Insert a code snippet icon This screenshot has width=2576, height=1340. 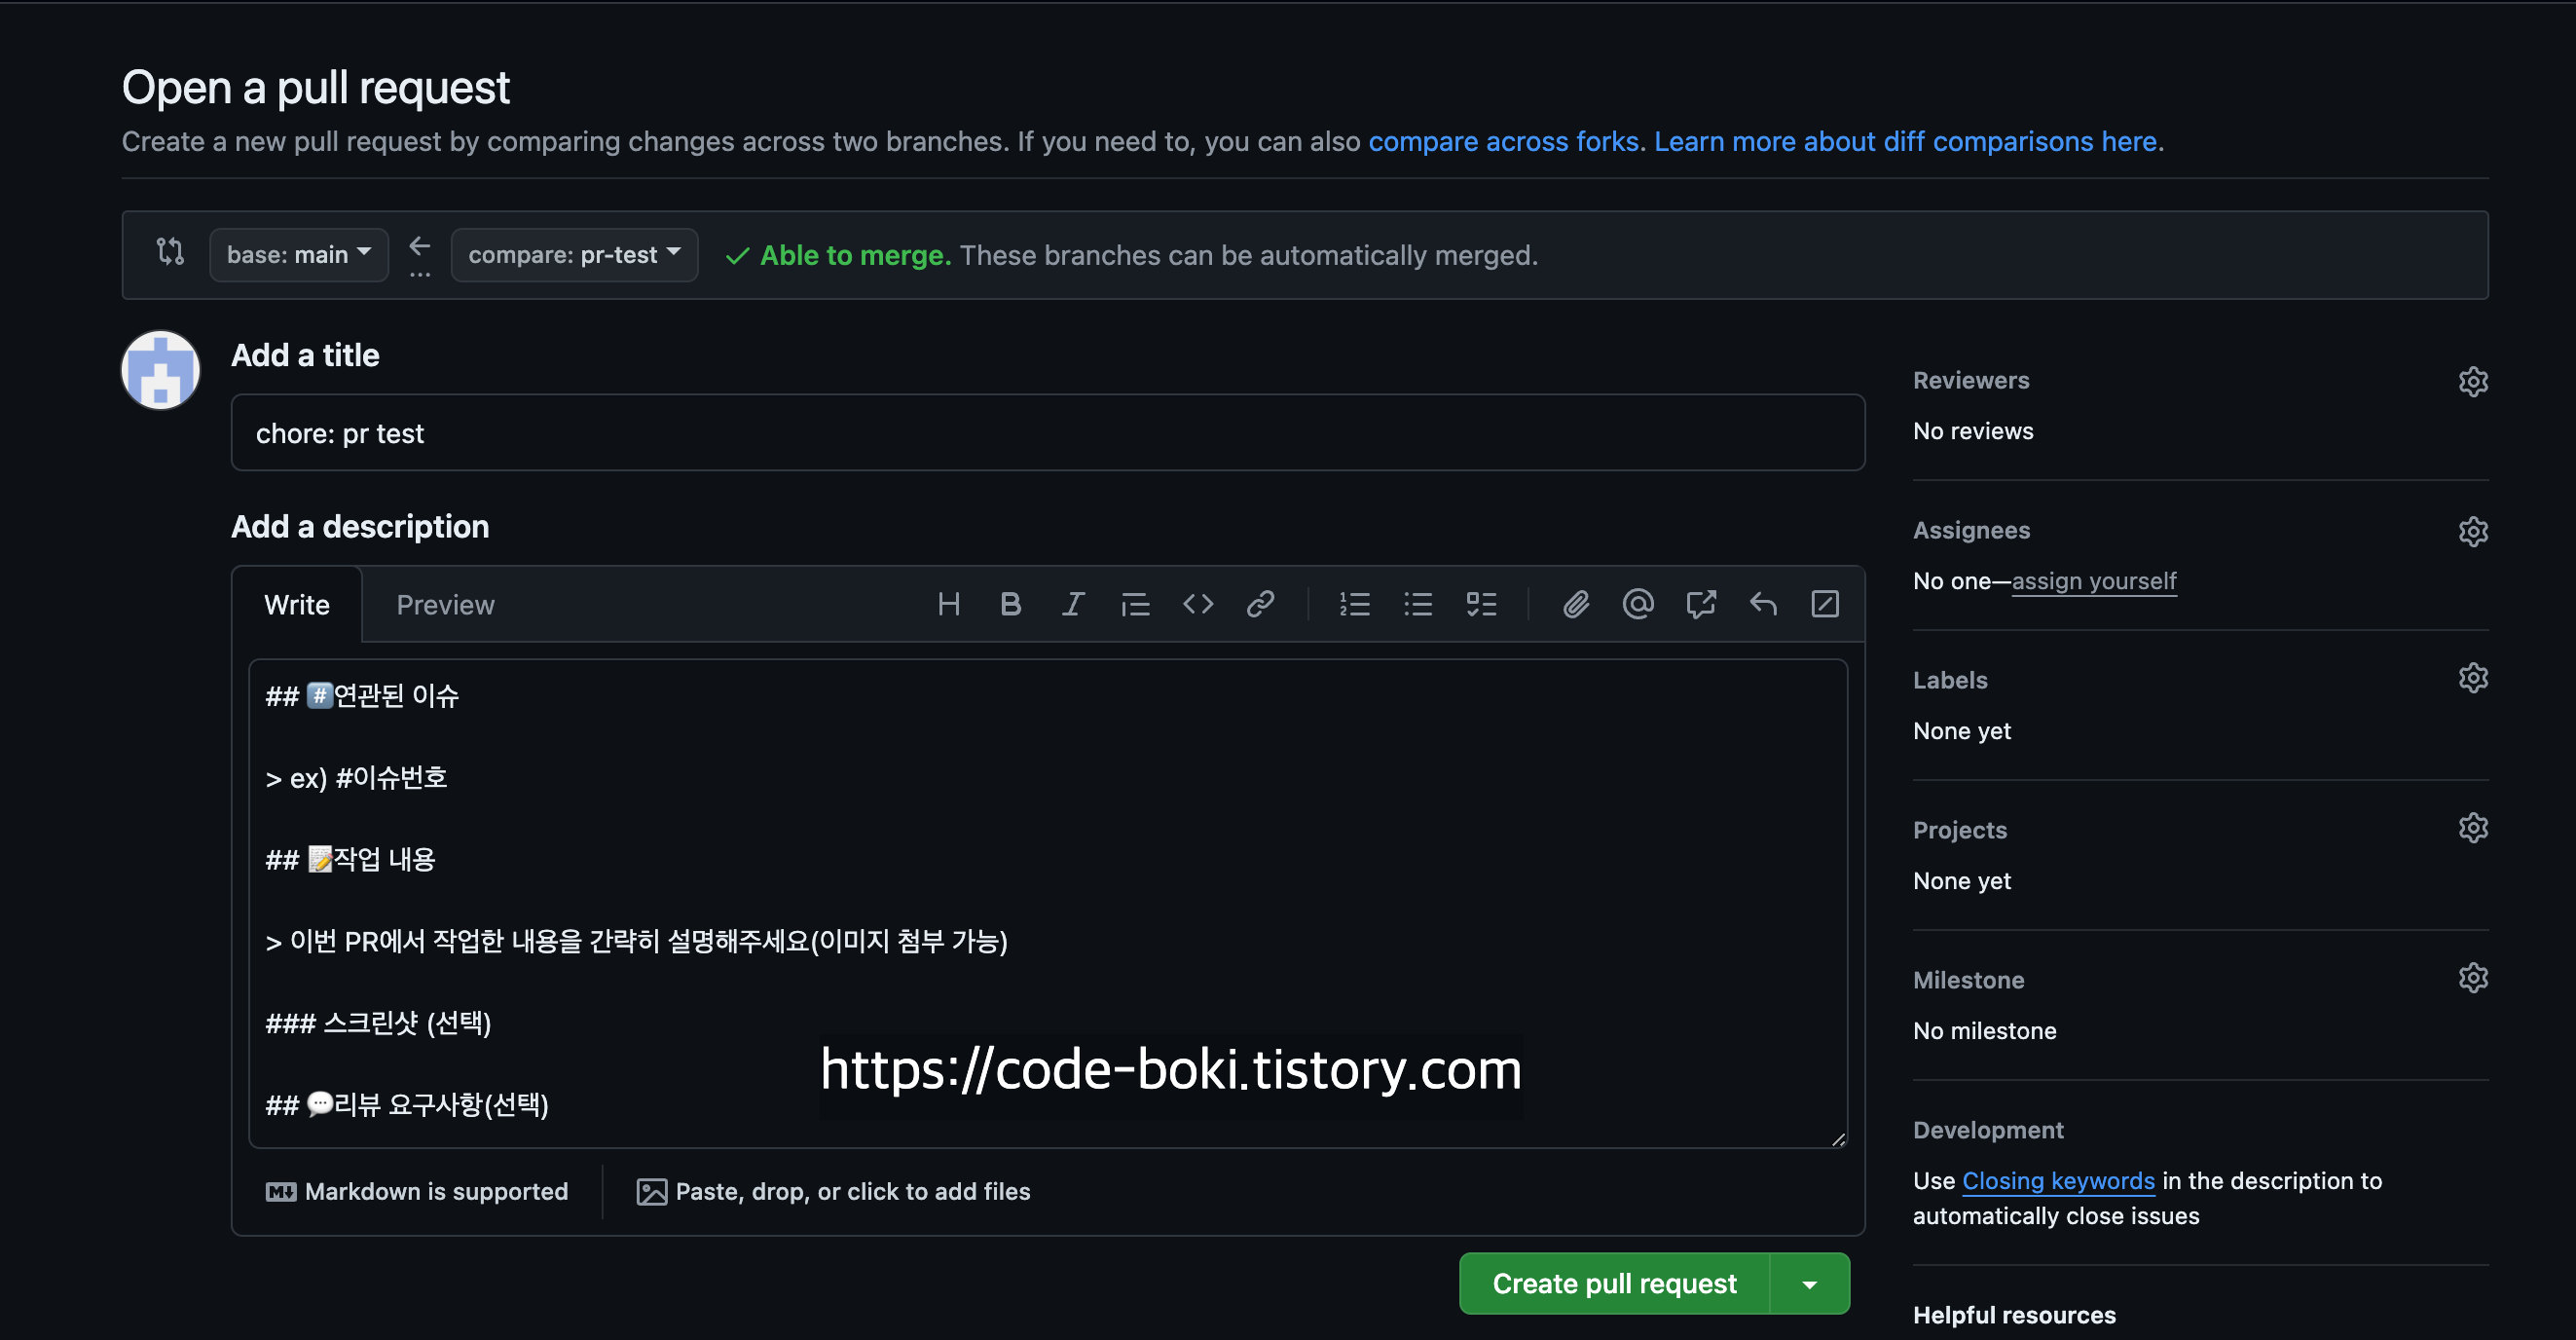tap(1197, 604)
